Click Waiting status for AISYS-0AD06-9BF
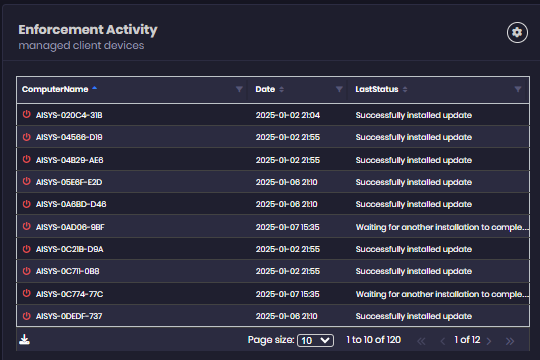 [x=442, y=227]
